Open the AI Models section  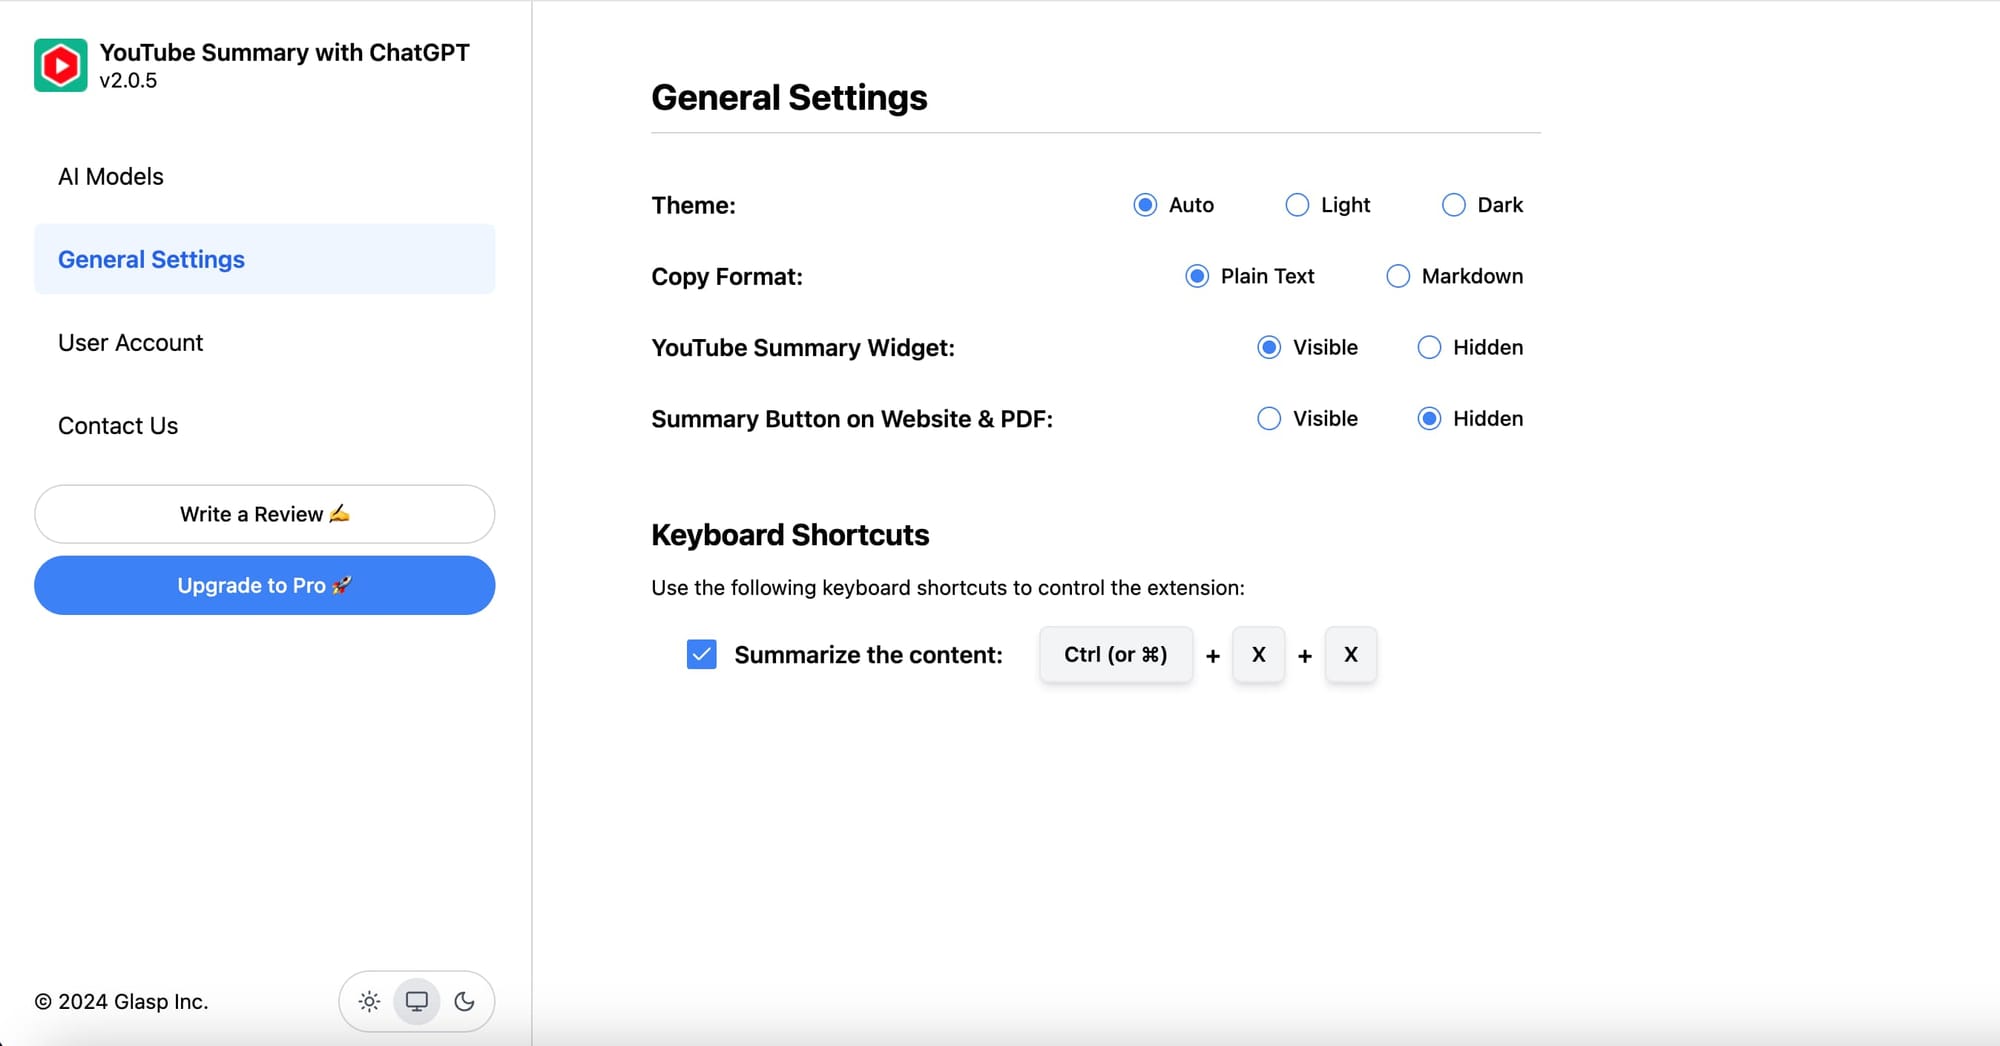(265, 177)
